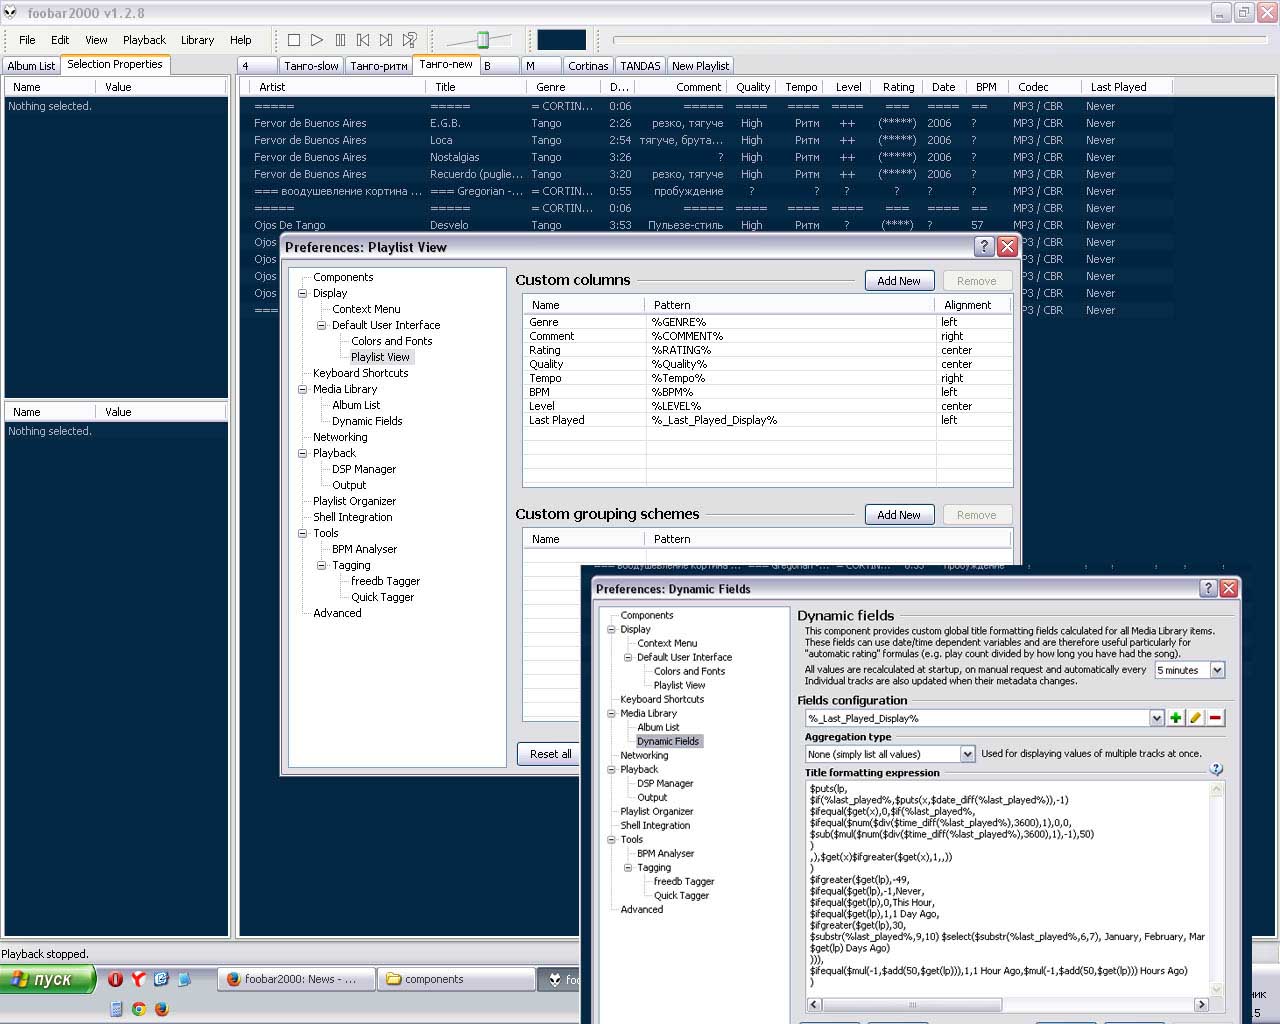Edit the field using pencil icon
Image resolution: width=1280 pixels, height=1024 pixels.
pos(1196,718)
